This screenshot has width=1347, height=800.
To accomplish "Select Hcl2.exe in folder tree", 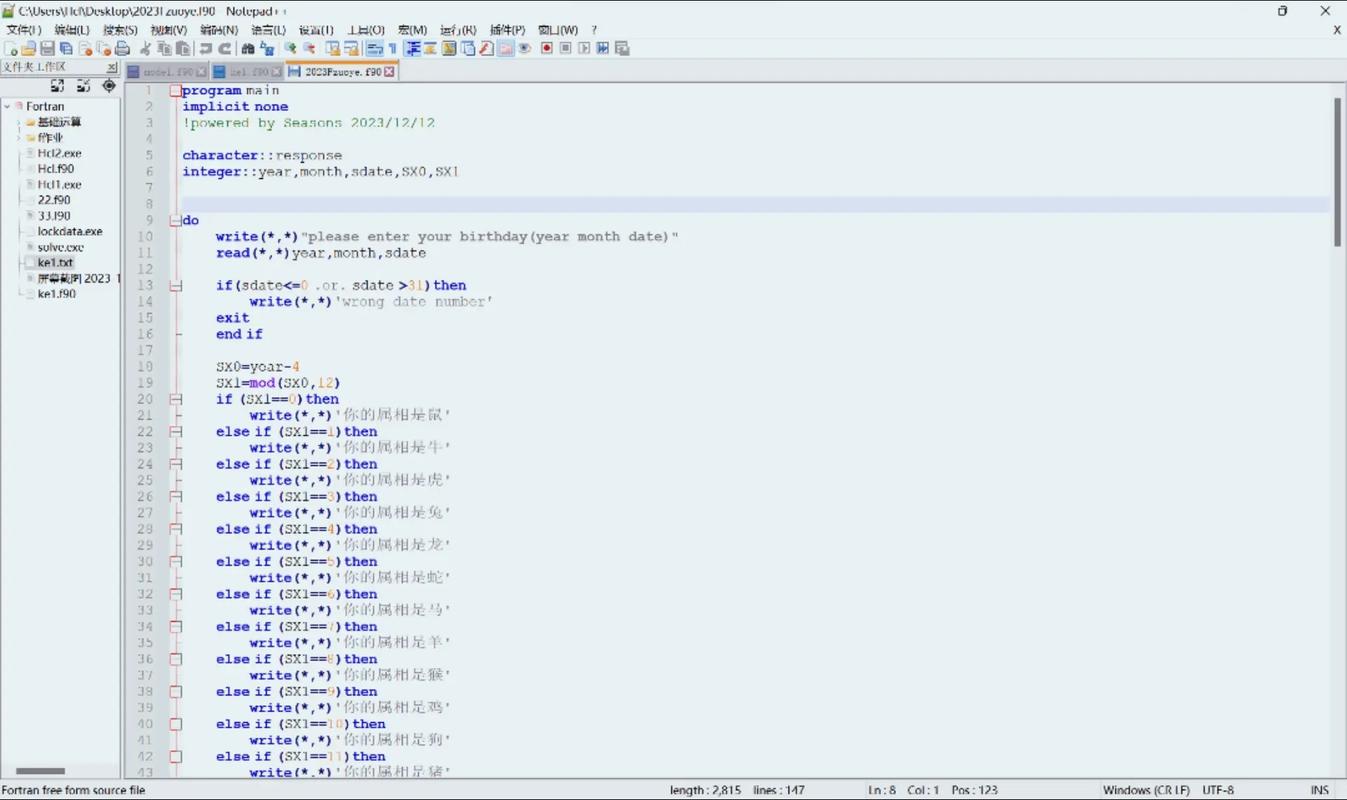I will tap(59, 153).
